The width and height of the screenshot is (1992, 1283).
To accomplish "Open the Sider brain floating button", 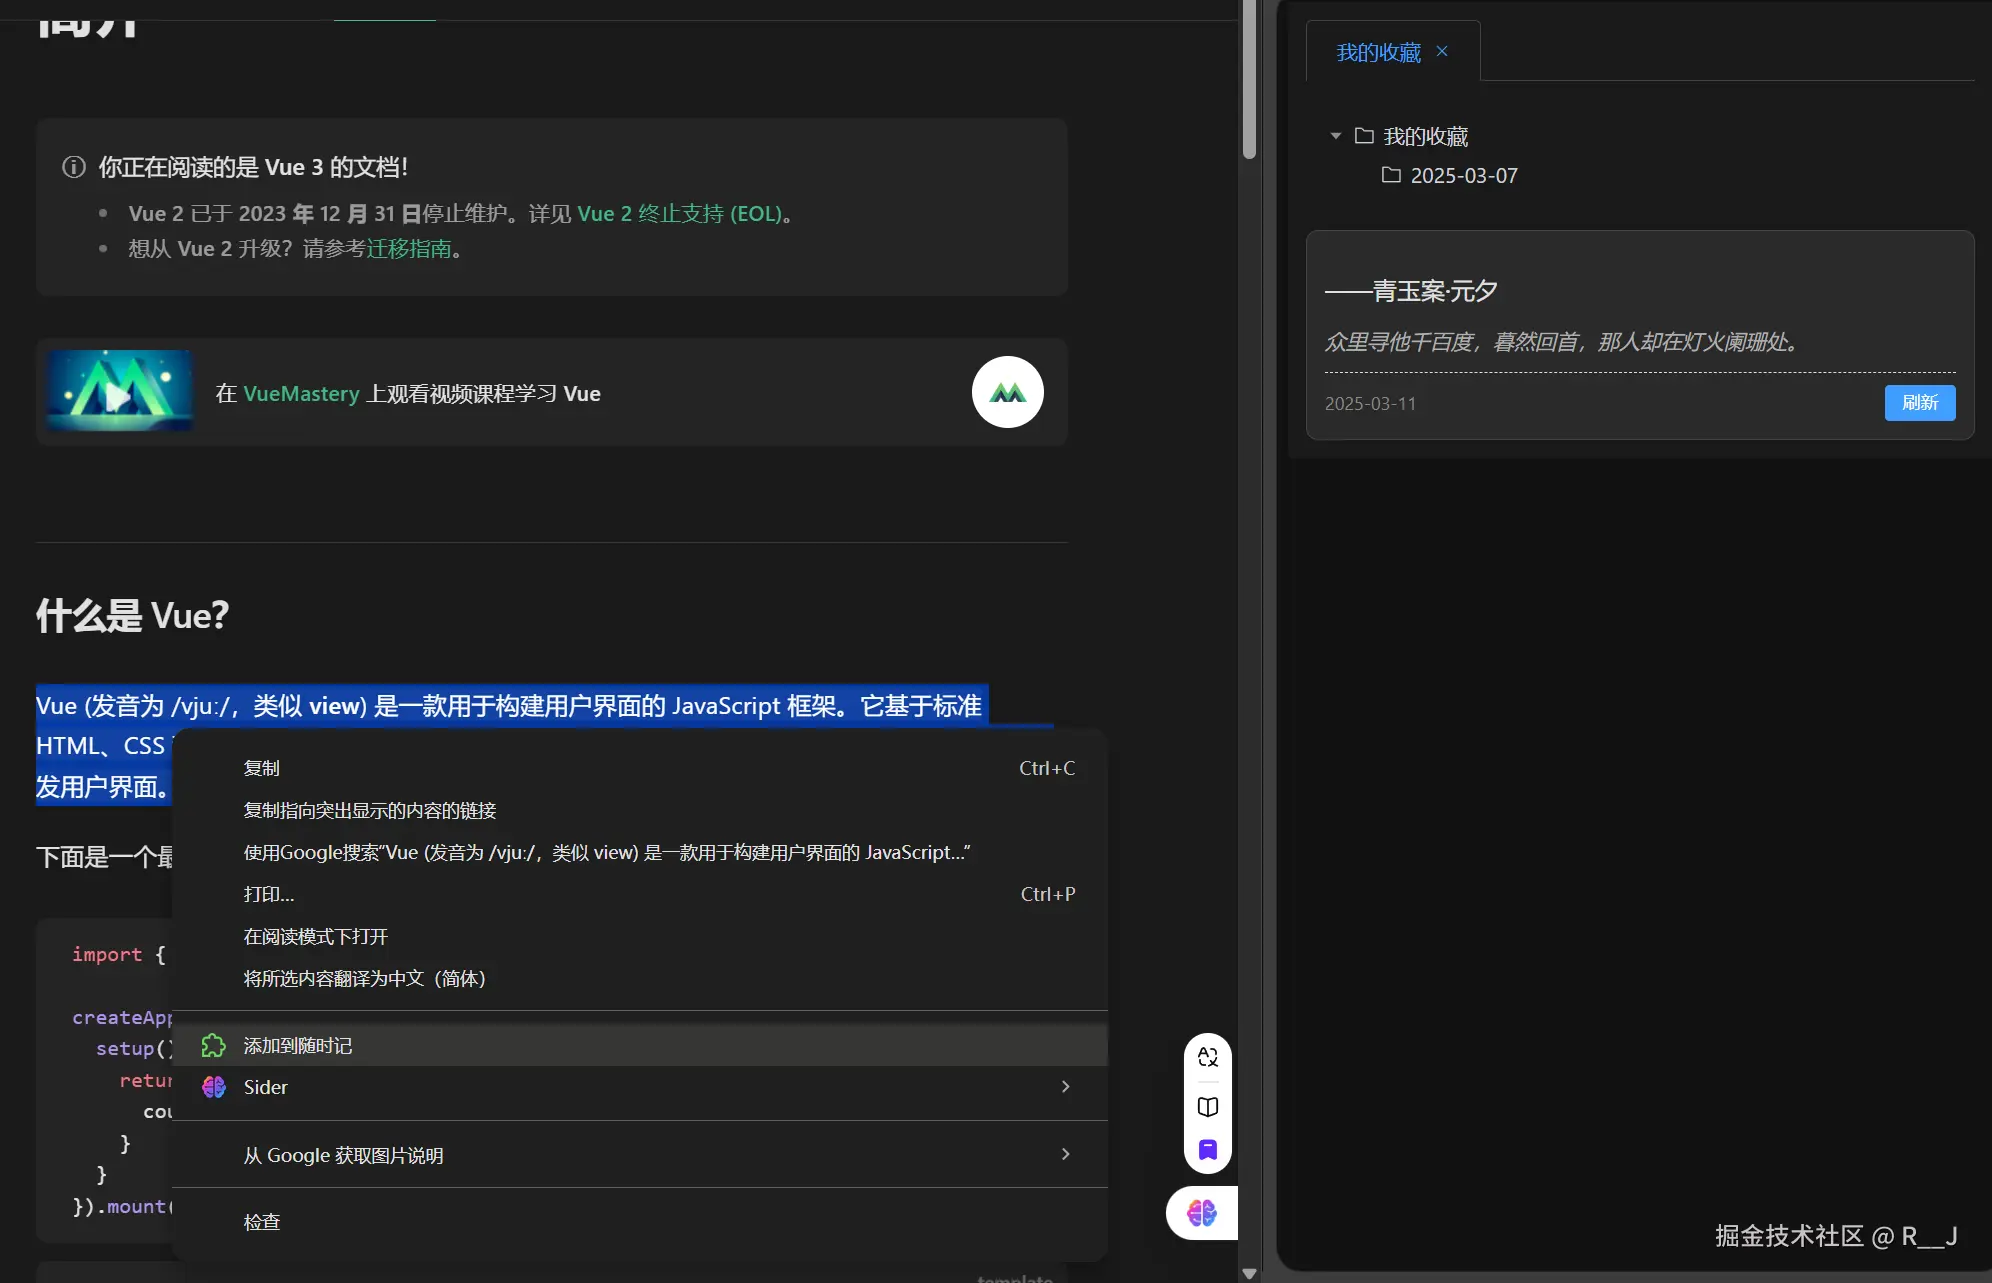I will (1201, 1213).
